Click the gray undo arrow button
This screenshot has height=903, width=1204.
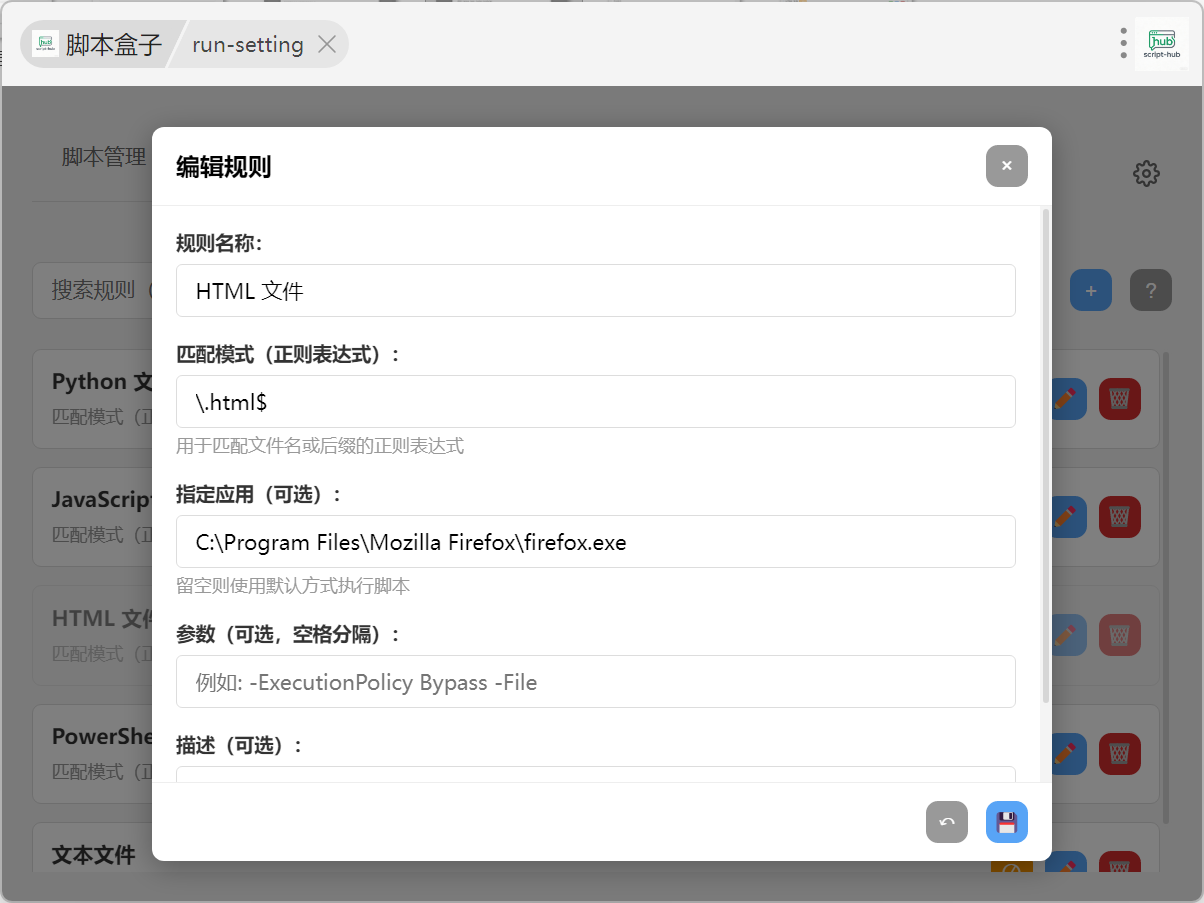pos(946,822)
